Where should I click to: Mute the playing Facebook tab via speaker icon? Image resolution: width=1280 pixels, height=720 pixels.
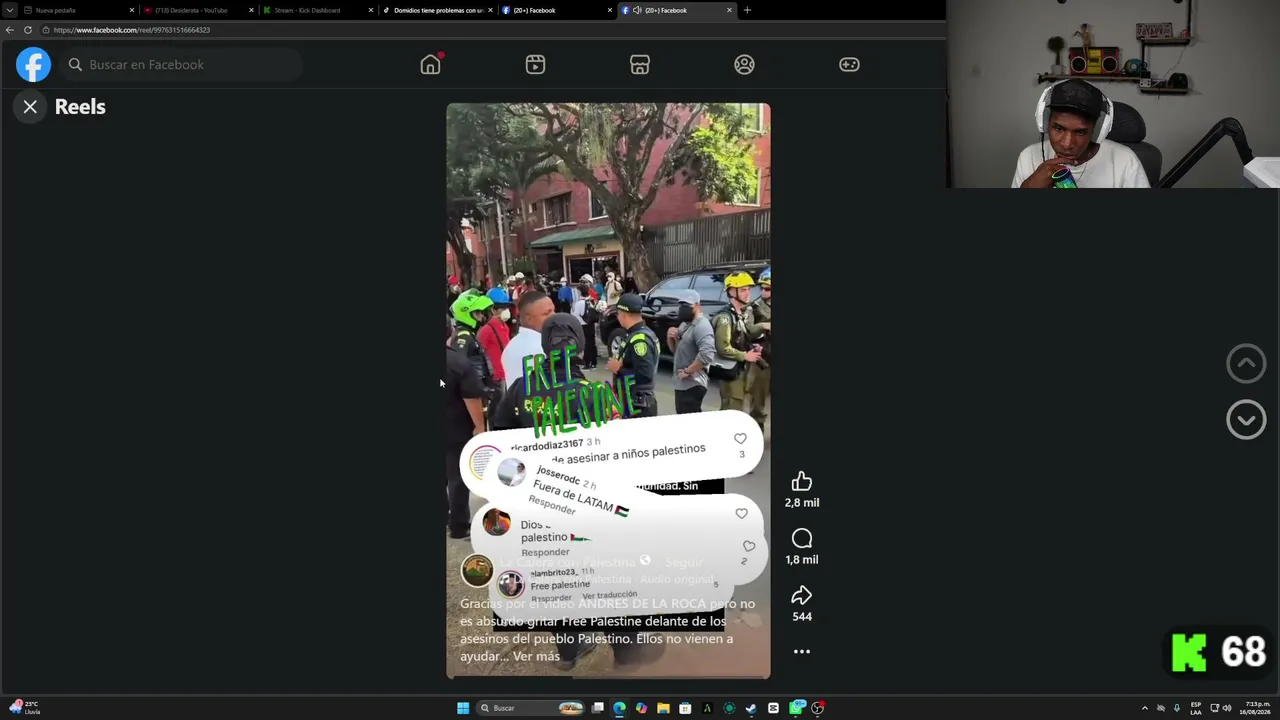[637, 10]
